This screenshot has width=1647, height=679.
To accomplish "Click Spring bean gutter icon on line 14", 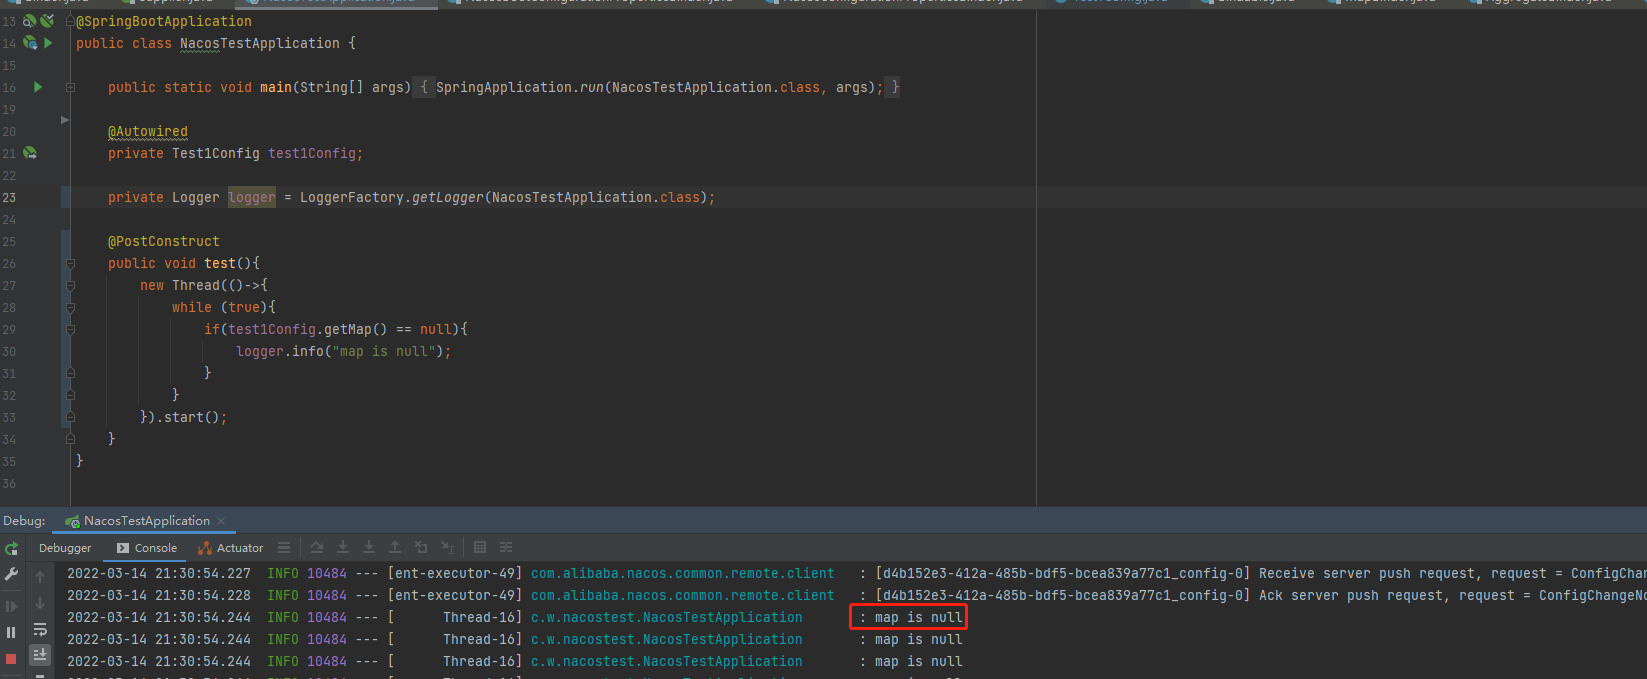I will tap(30, 43).
